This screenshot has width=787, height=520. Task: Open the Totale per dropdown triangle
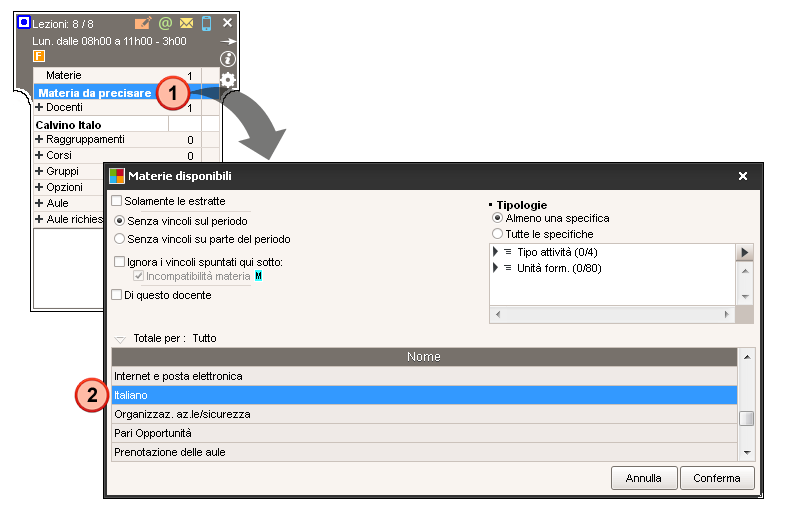[120, 339]
